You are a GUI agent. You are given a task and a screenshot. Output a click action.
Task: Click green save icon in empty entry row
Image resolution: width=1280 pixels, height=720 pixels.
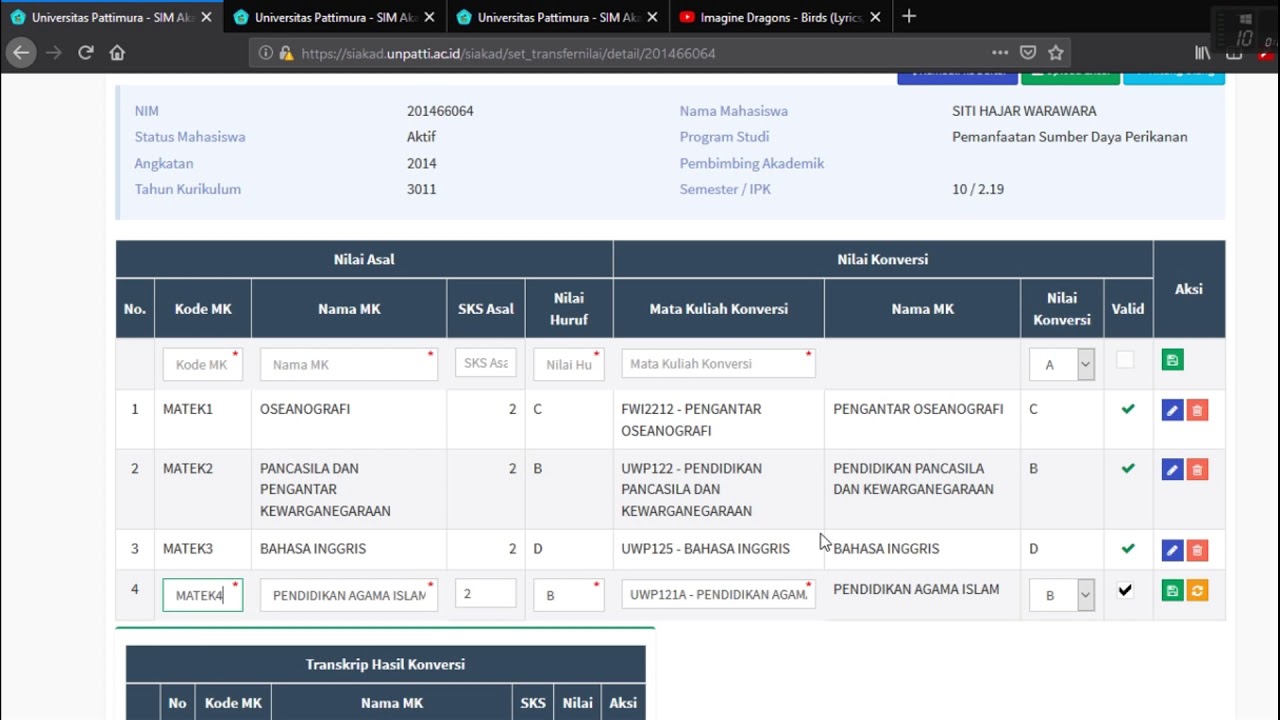point(1173,360)
